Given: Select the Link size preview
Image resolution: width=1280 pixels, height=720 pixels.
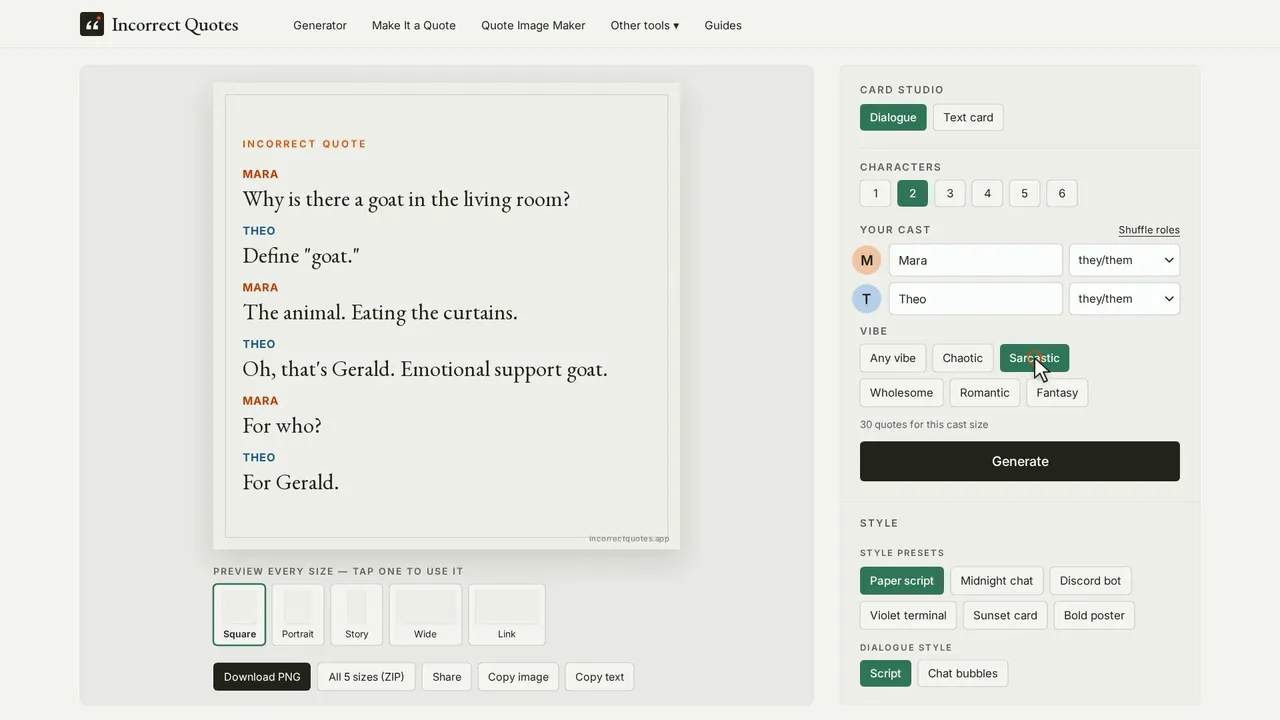Looking at the screenshot, I should (x=507, y=615).
